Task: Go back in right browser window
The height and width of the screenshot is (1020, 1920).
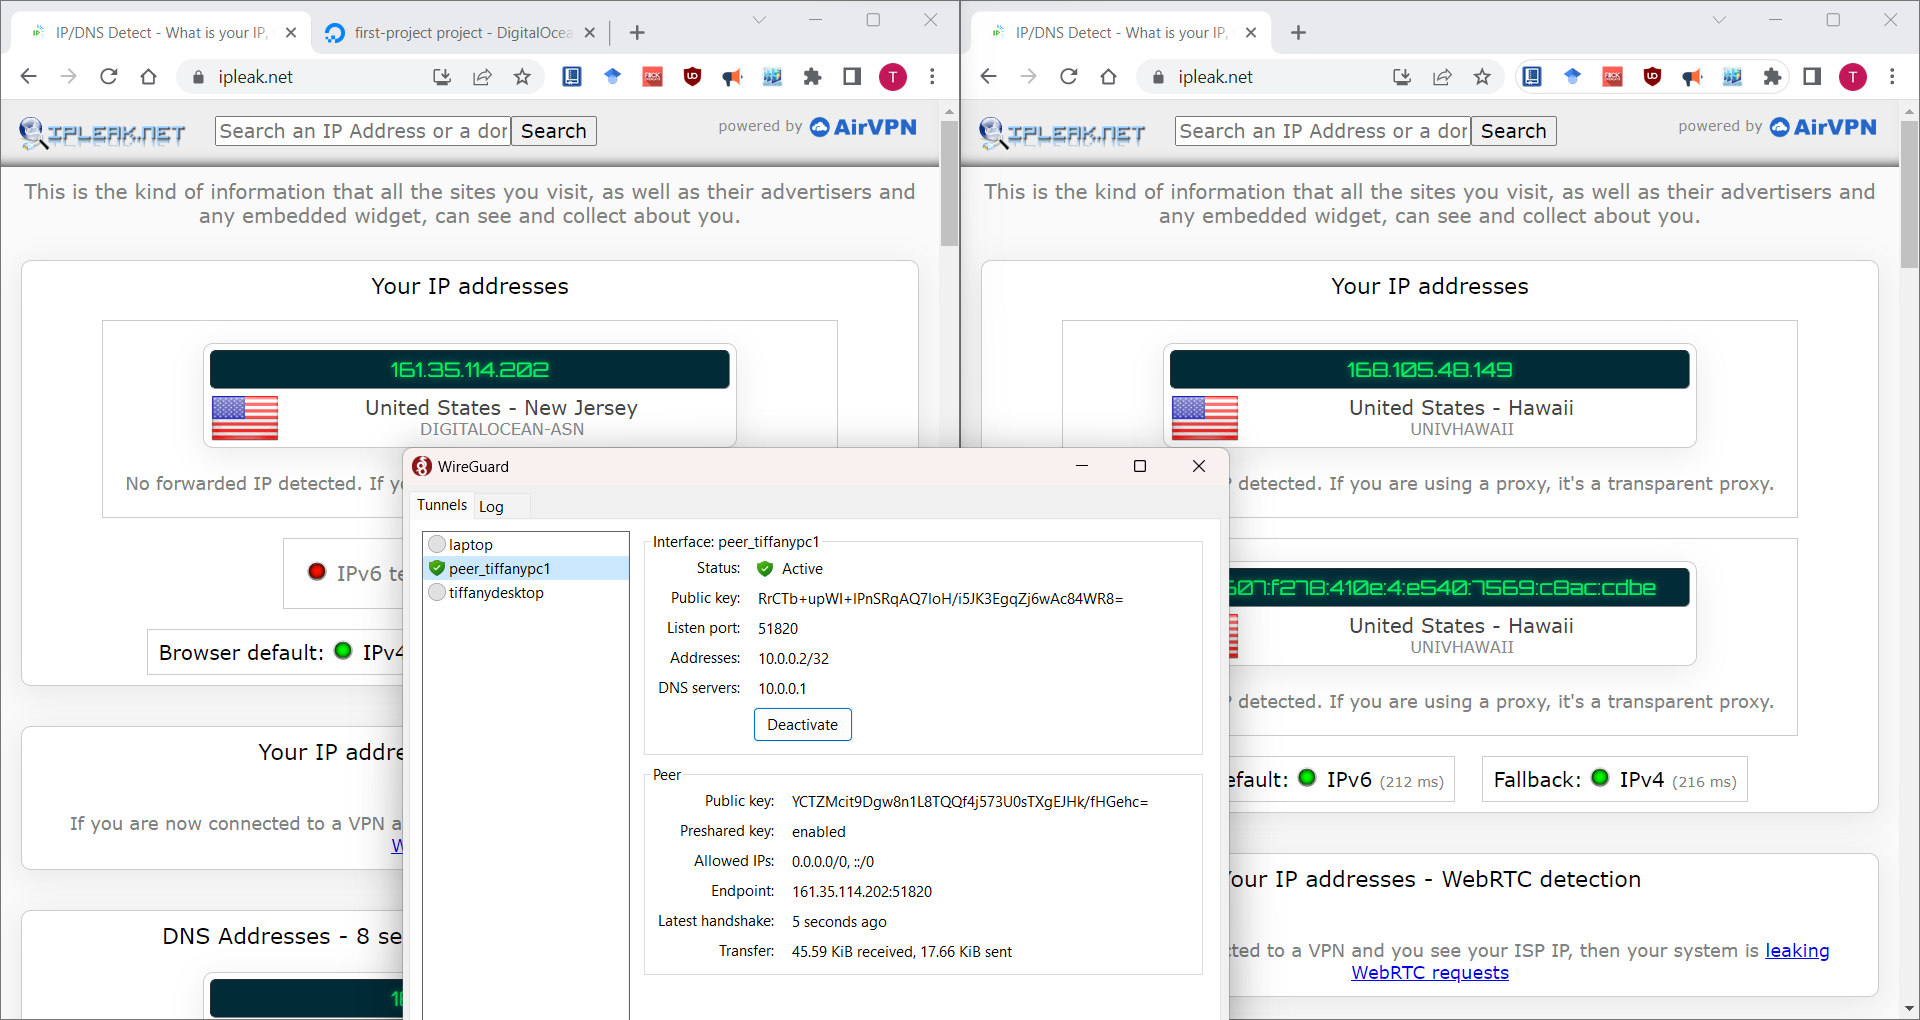Action: 989,77
